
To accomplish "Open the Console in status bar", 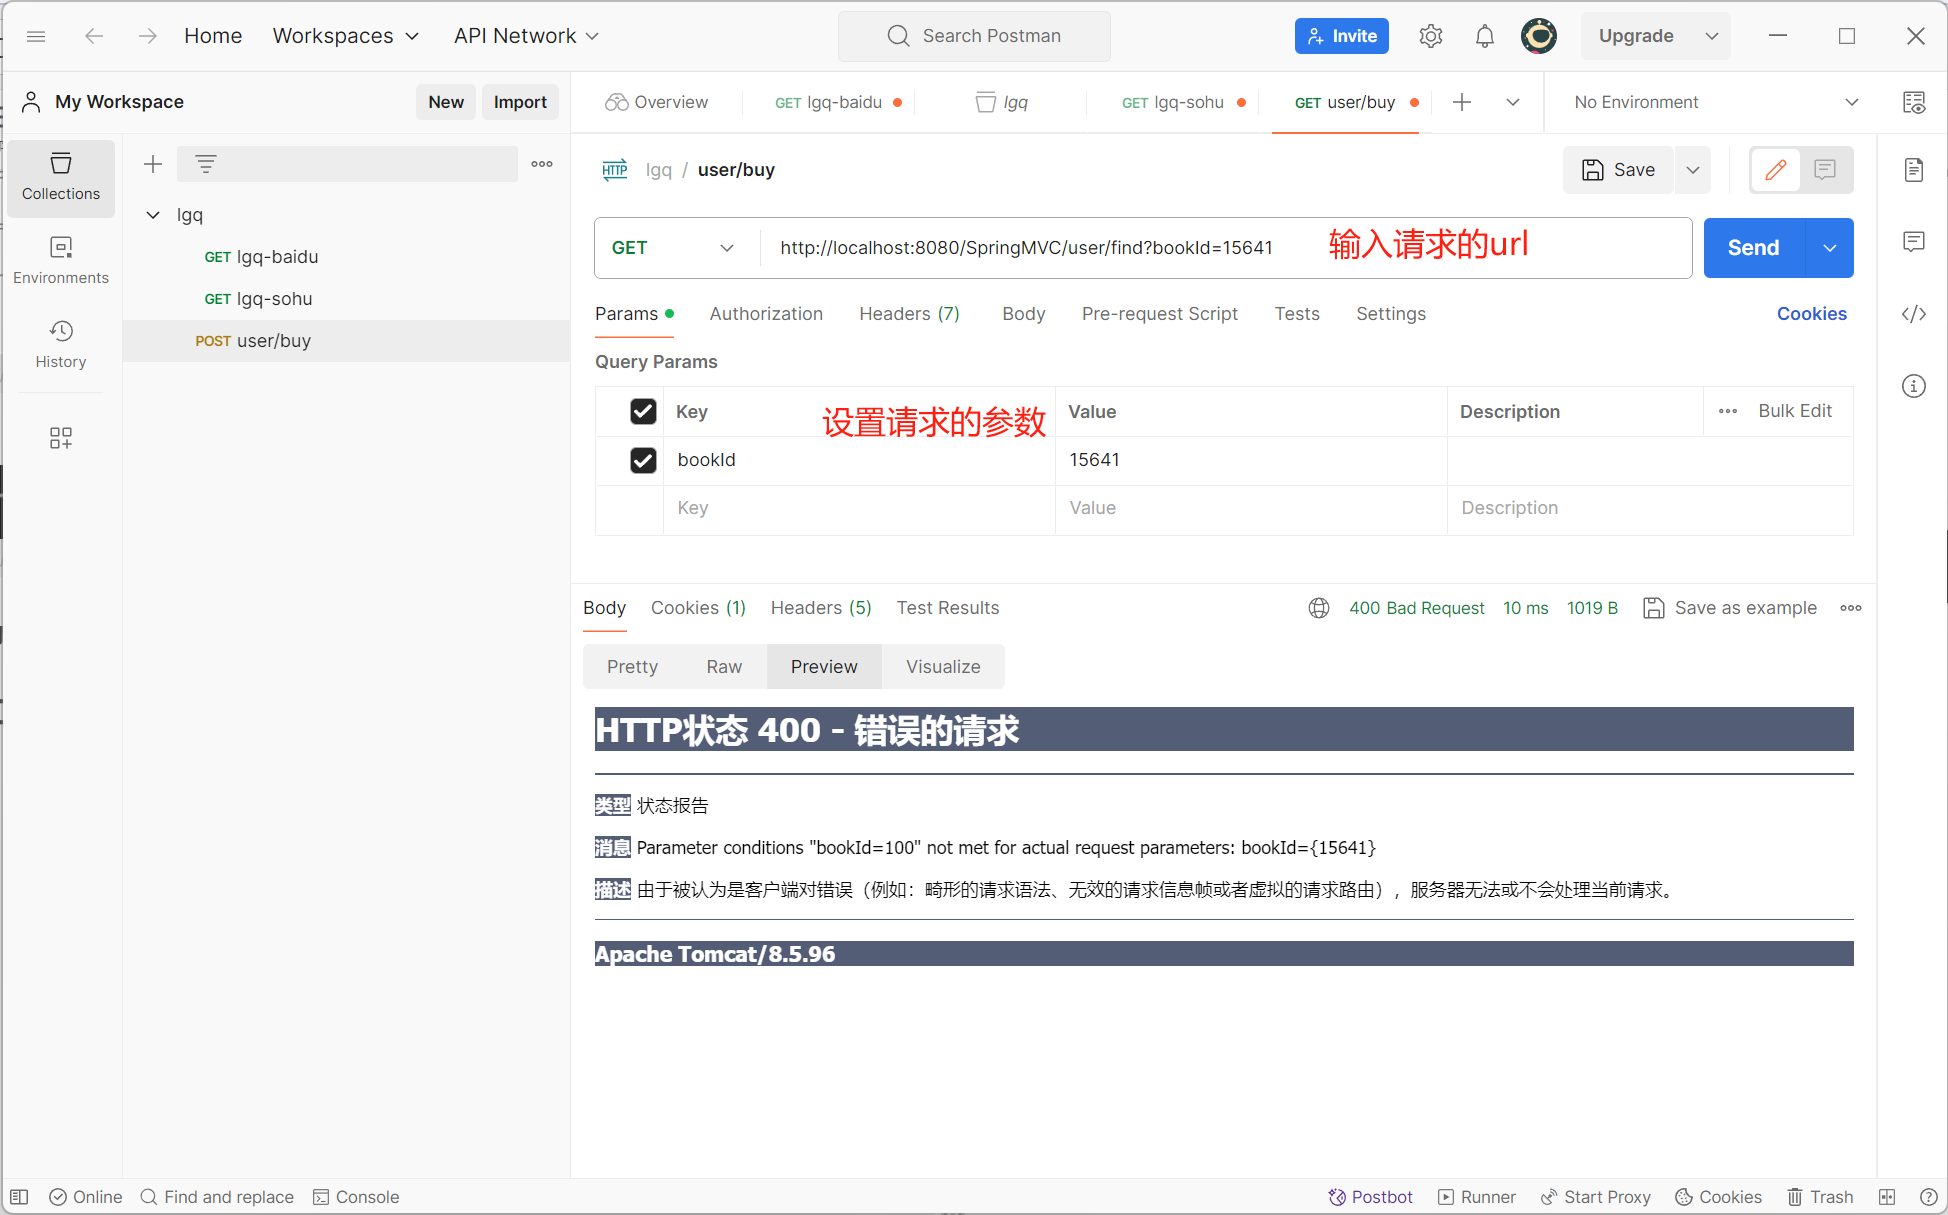I will (x=356, y=1197).
